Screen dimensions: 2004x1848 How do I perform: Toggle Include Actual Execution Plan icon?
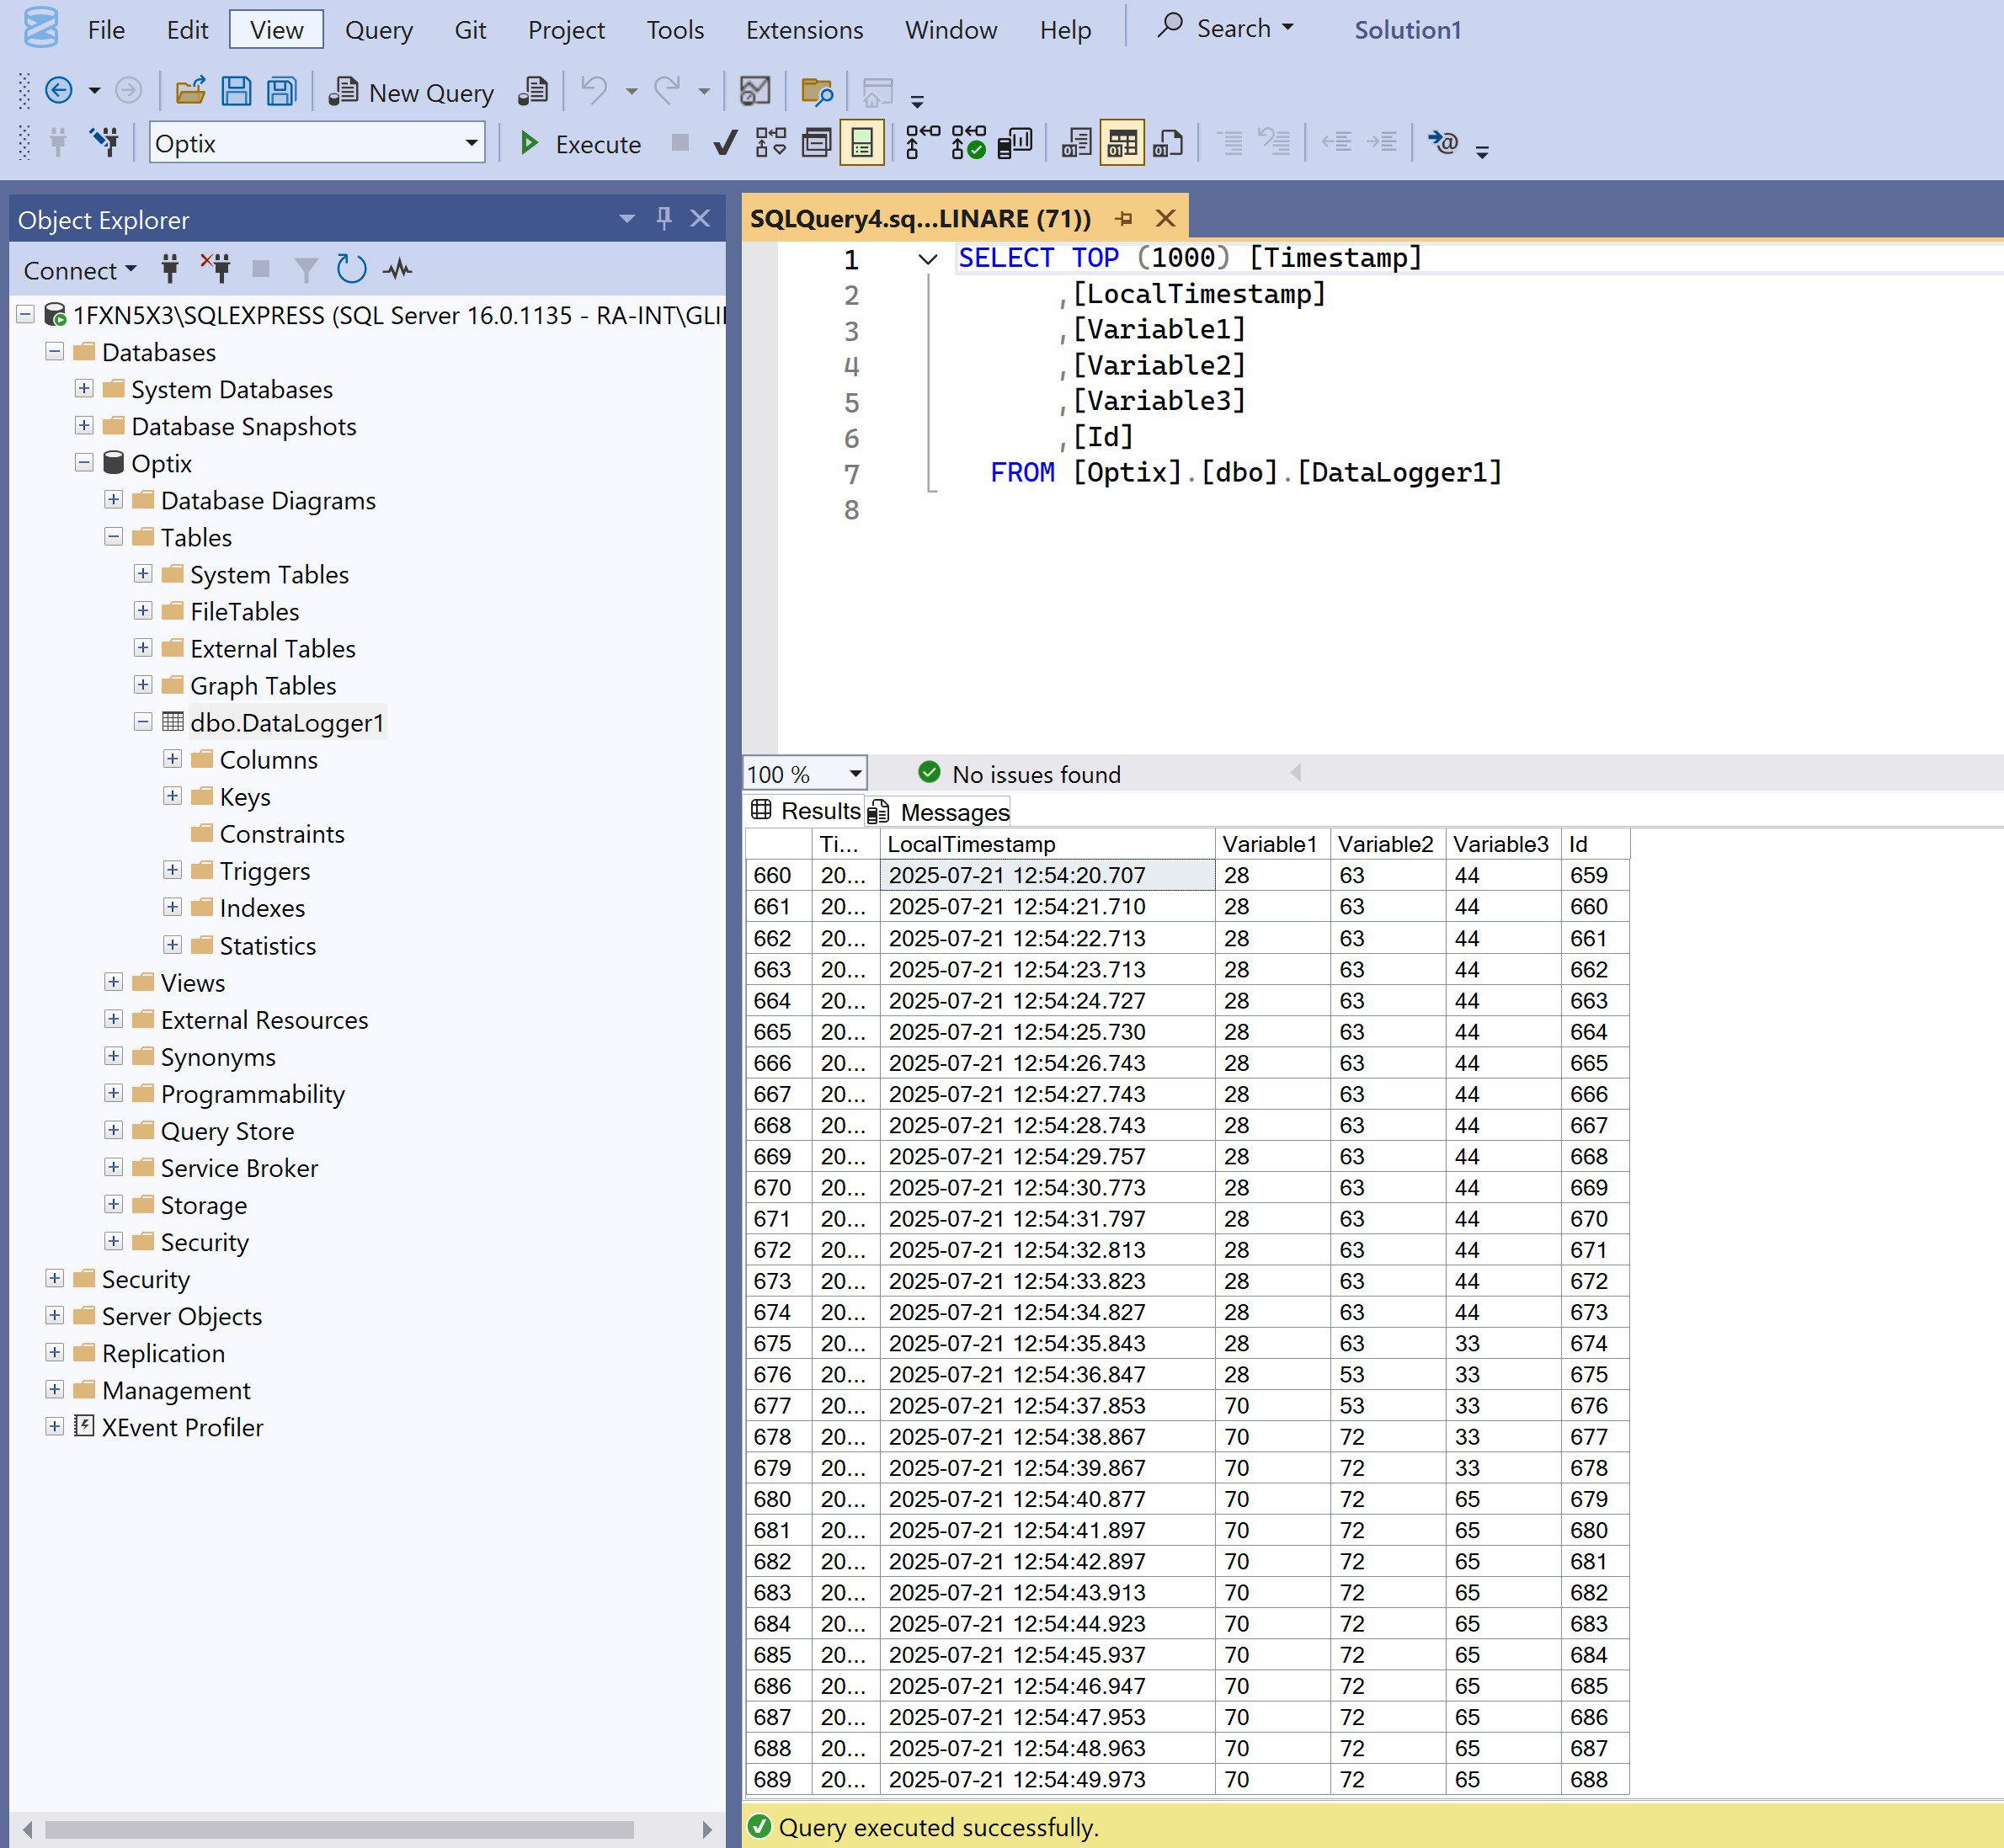coord(922,143)
